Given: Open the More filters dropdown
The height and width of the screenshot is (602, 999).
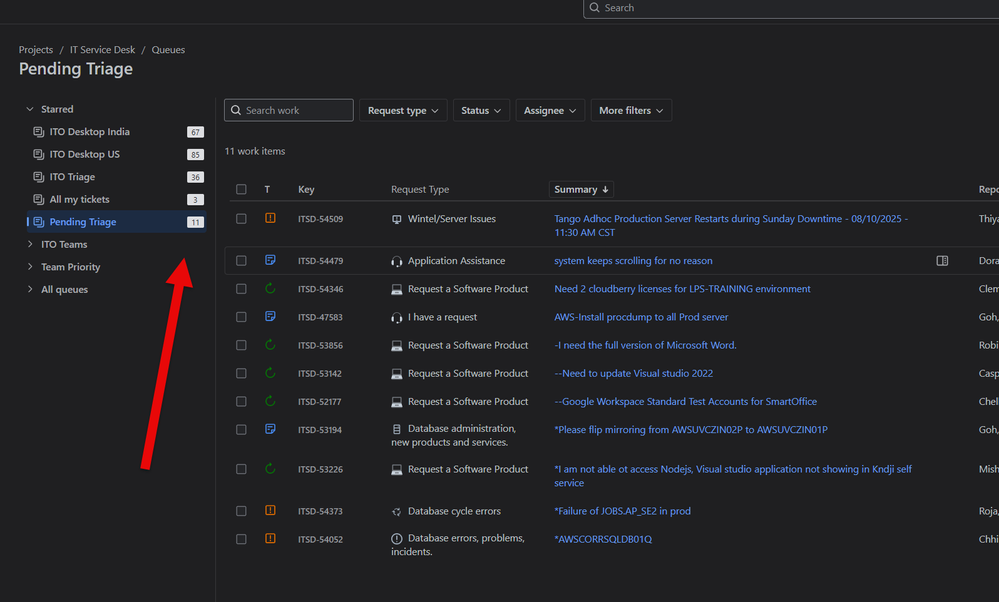Looking at the screenshot, I should click(x=631, y=110).
